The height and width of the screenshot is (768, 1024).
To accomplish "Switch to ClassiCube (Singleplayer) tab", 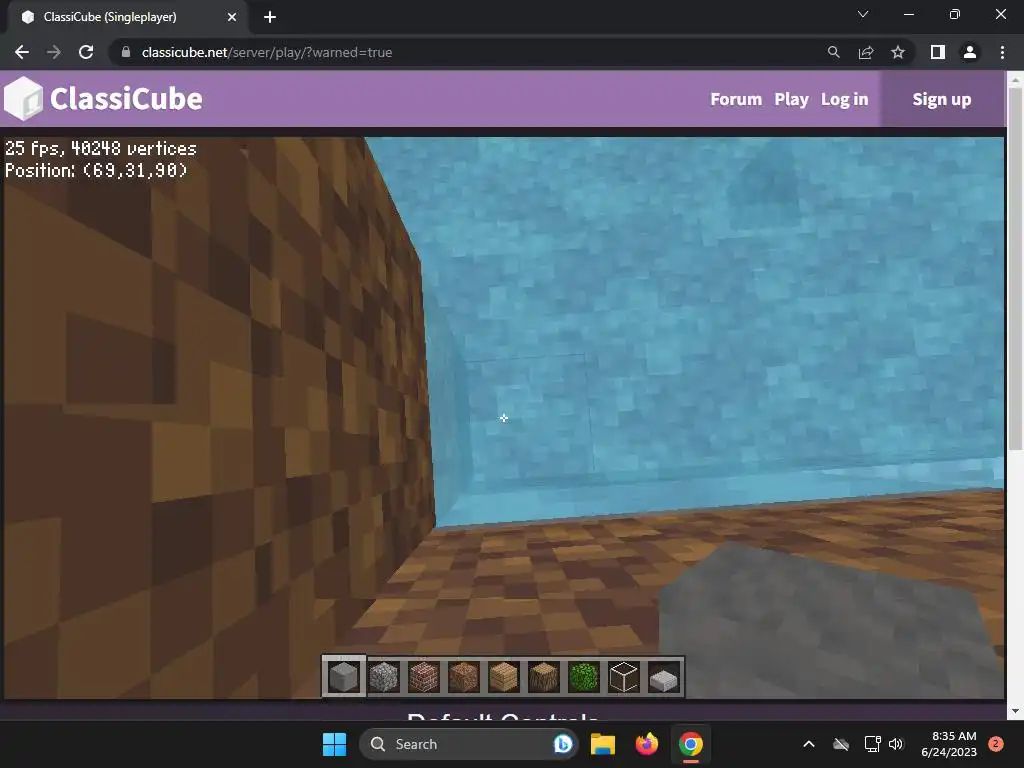I will (128, 17).
